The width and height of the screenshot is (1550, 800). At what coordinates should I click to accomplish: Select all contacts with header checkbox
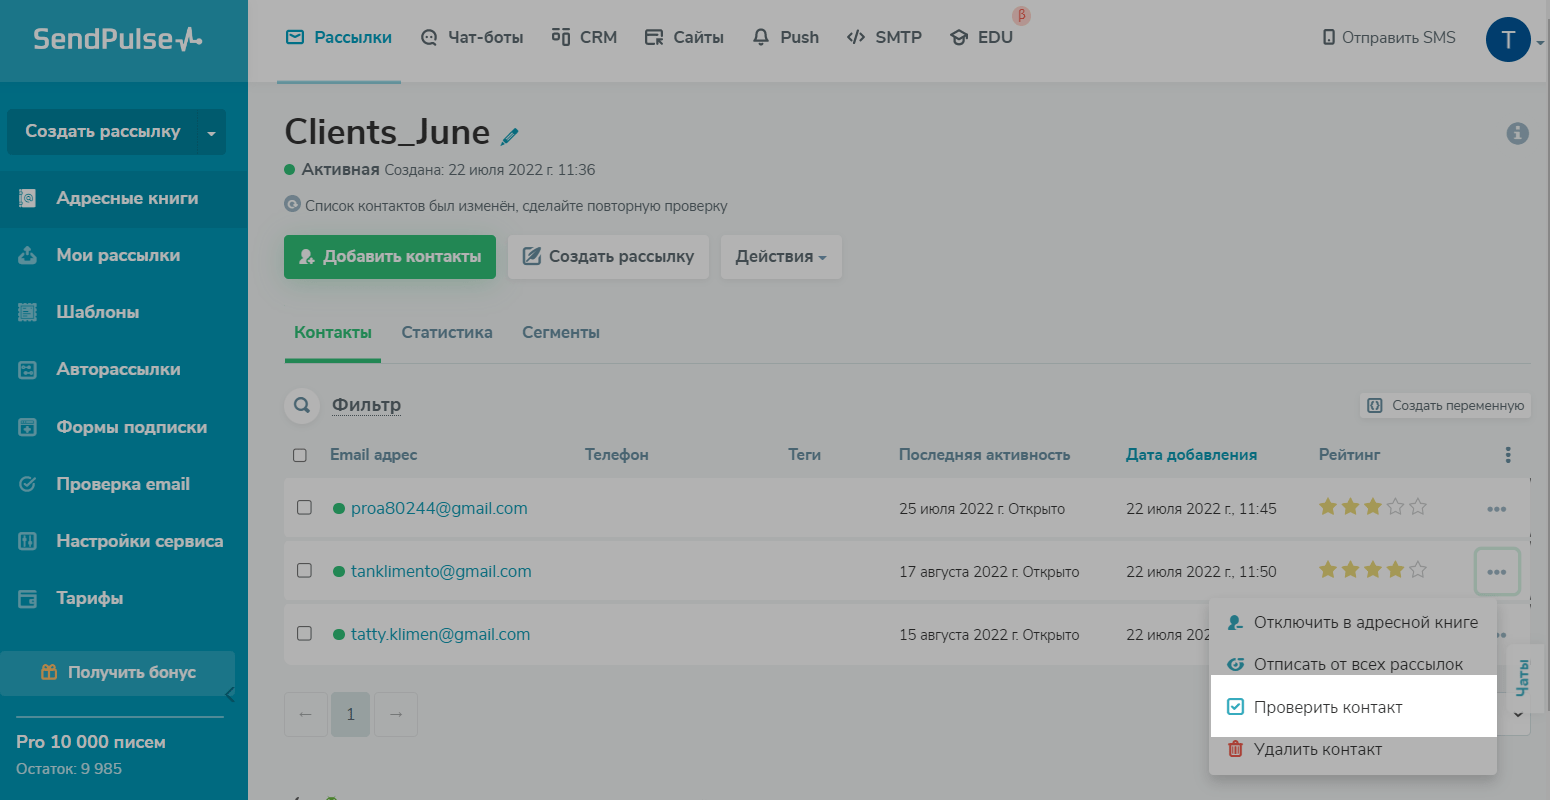coord(300,455)
